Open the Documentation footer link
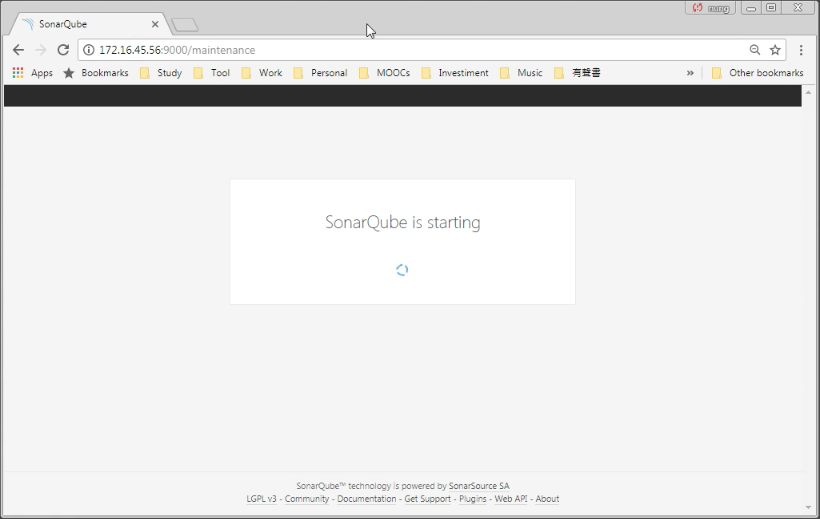 coord(367,499)
